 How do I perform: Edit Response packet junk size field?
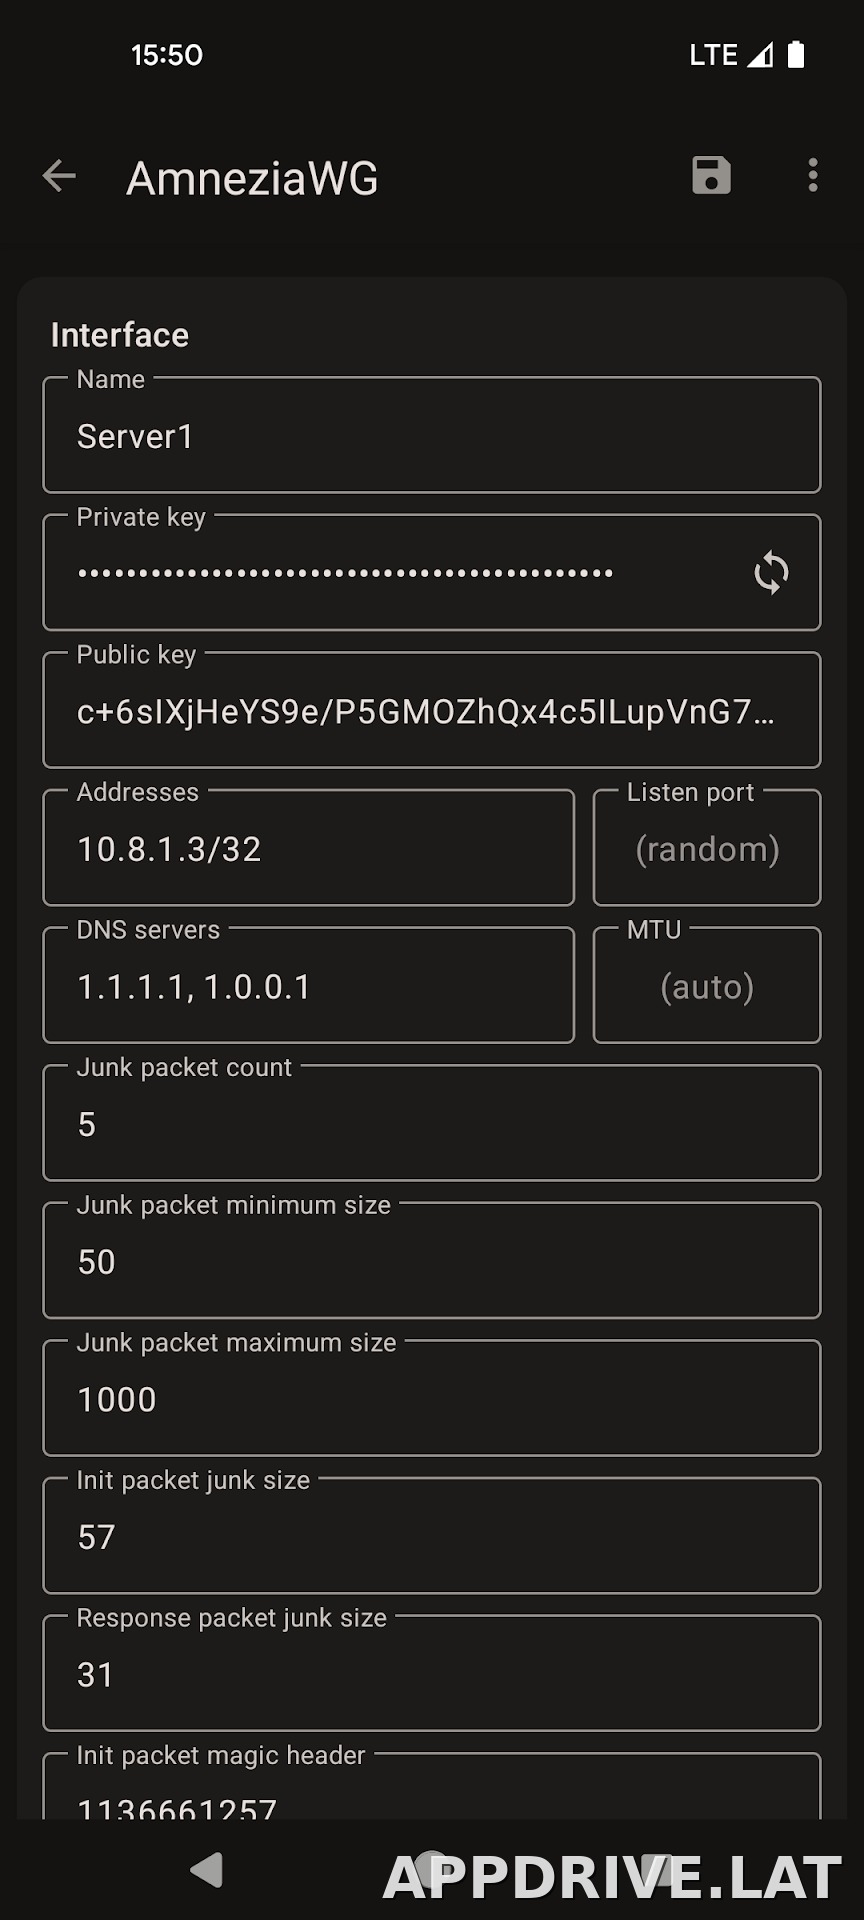click(432, 1673)
